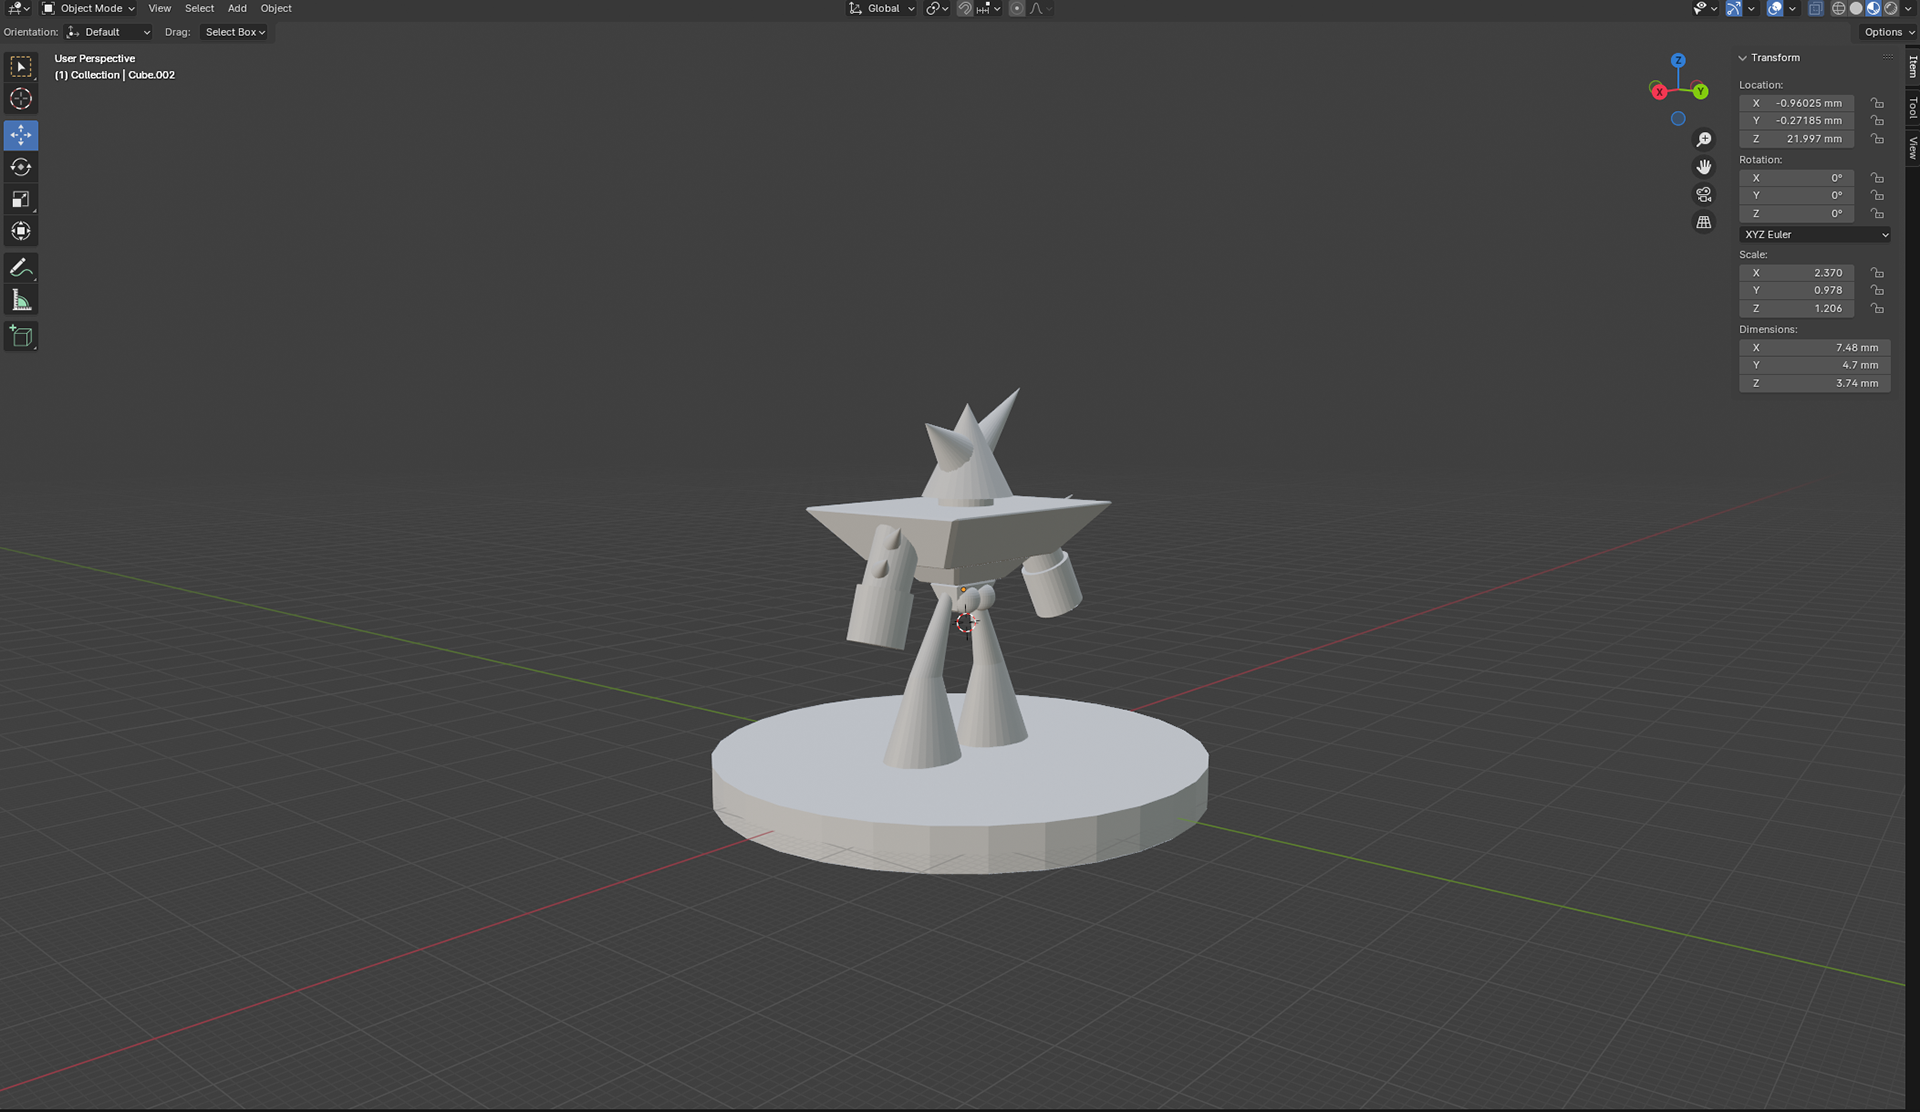The width and height of the screenshot is (1920, 1112).
Task: Open the overlays options dropdown arrow
Action: pos(1792,8)
